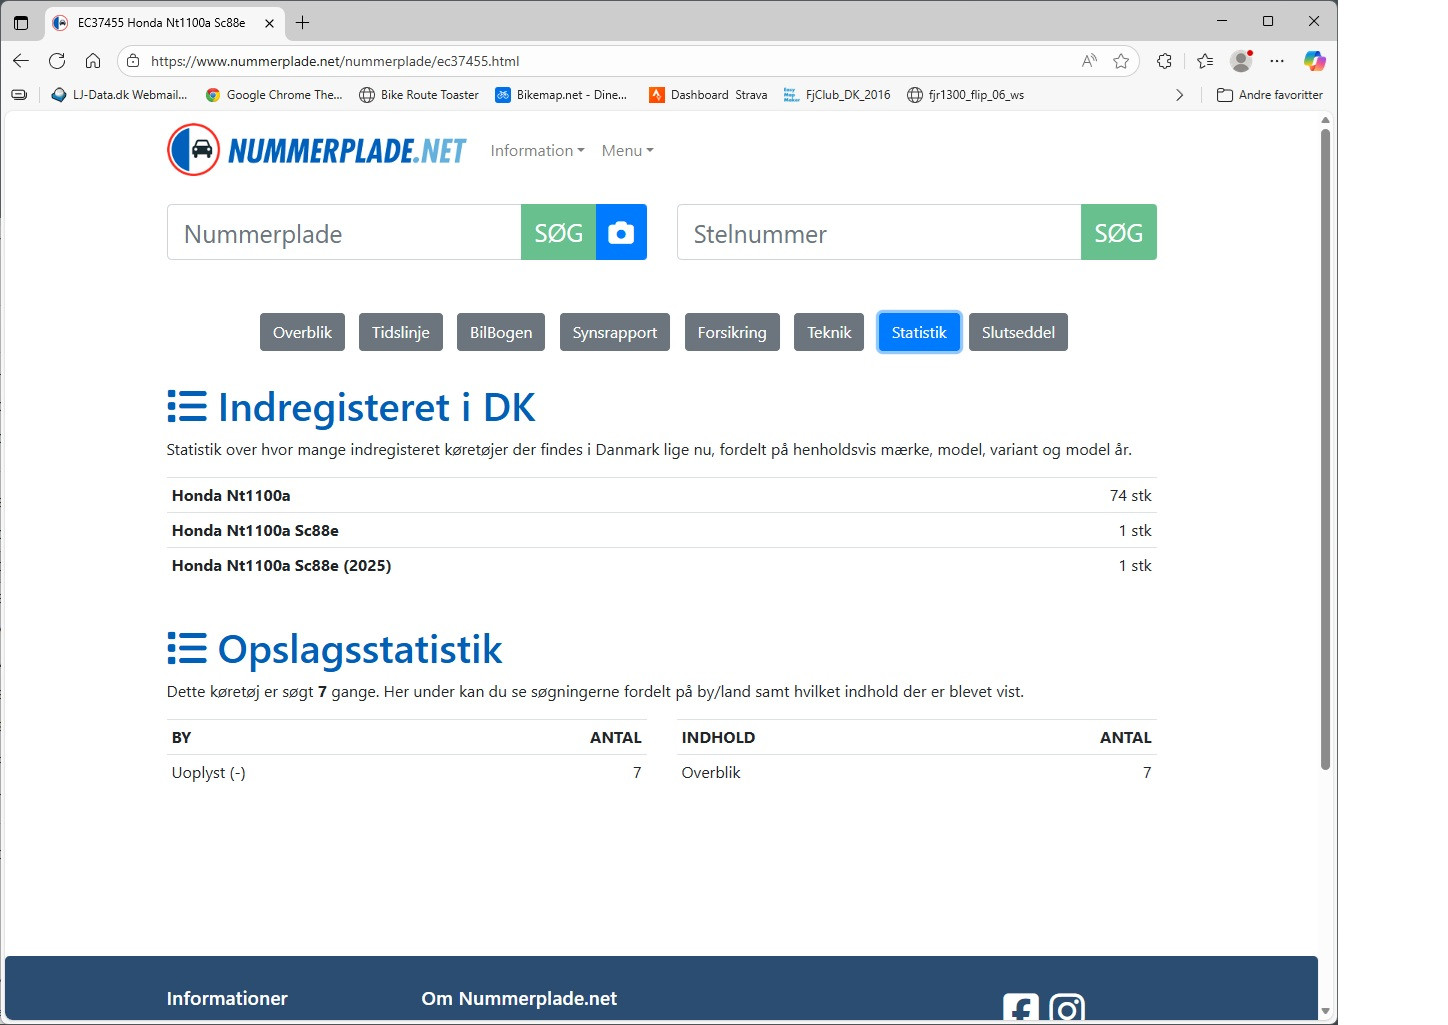
Task: Switch to the Synsrapport tab
Action: 614,333
